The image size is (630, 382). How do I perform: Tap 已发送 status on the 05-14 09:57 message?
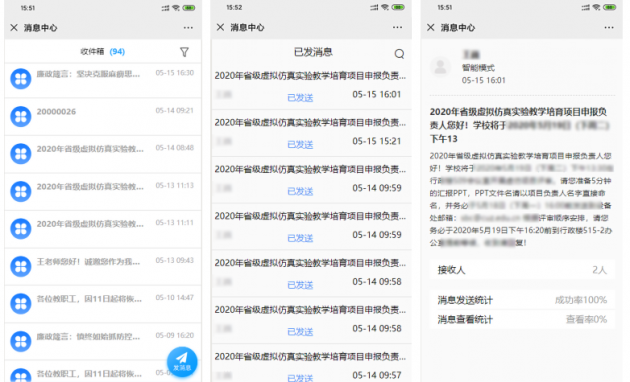(x=300, y=378)
